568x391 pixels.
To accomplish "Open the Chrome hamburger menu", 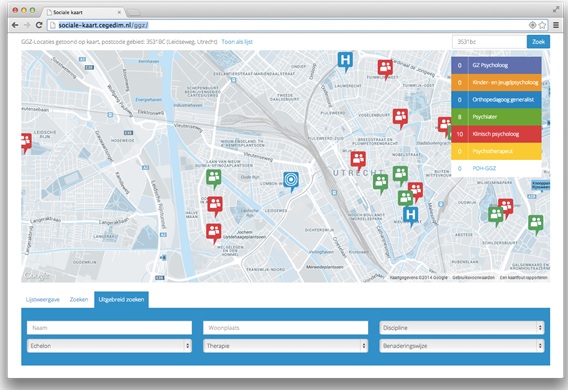I will tap(556, 25).
